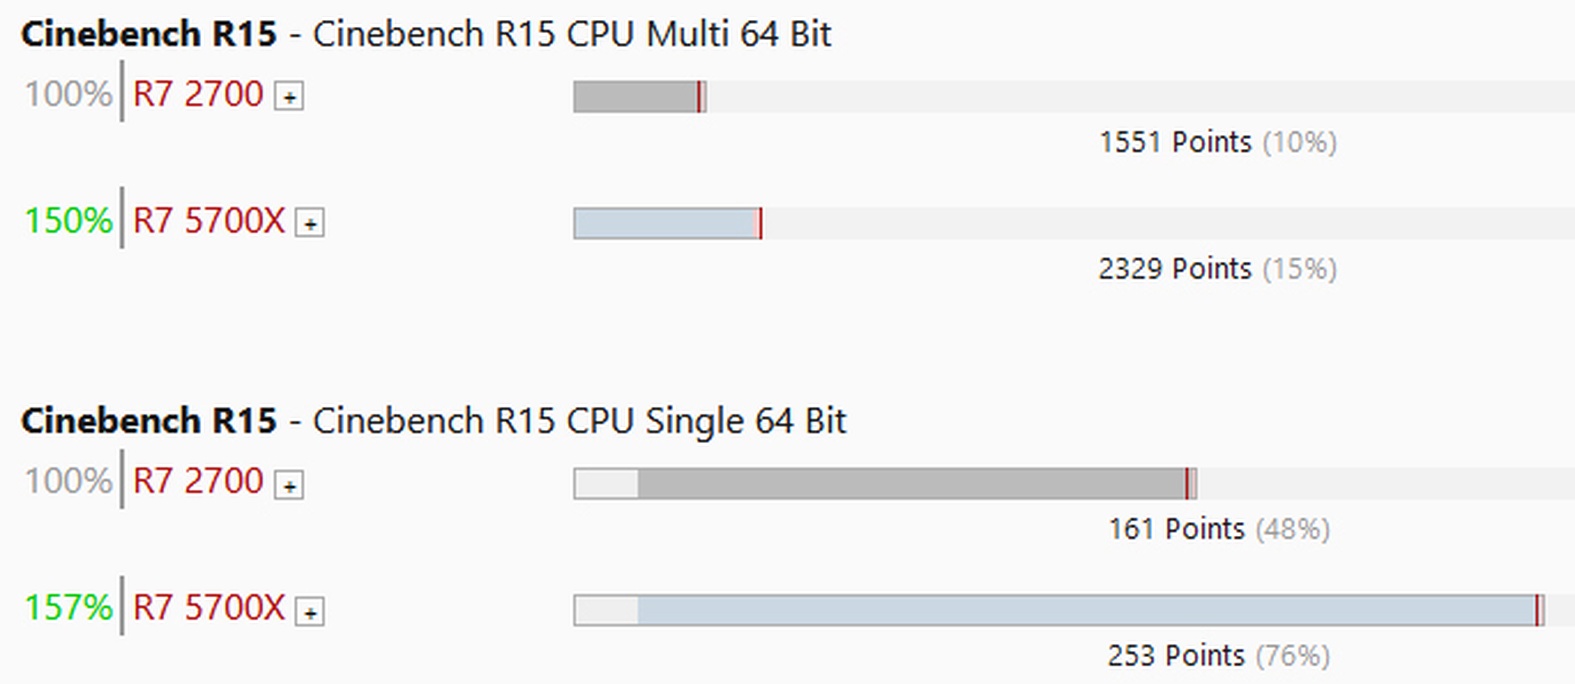Expand R7 2700 details under CPU Multi

(289, 97)
